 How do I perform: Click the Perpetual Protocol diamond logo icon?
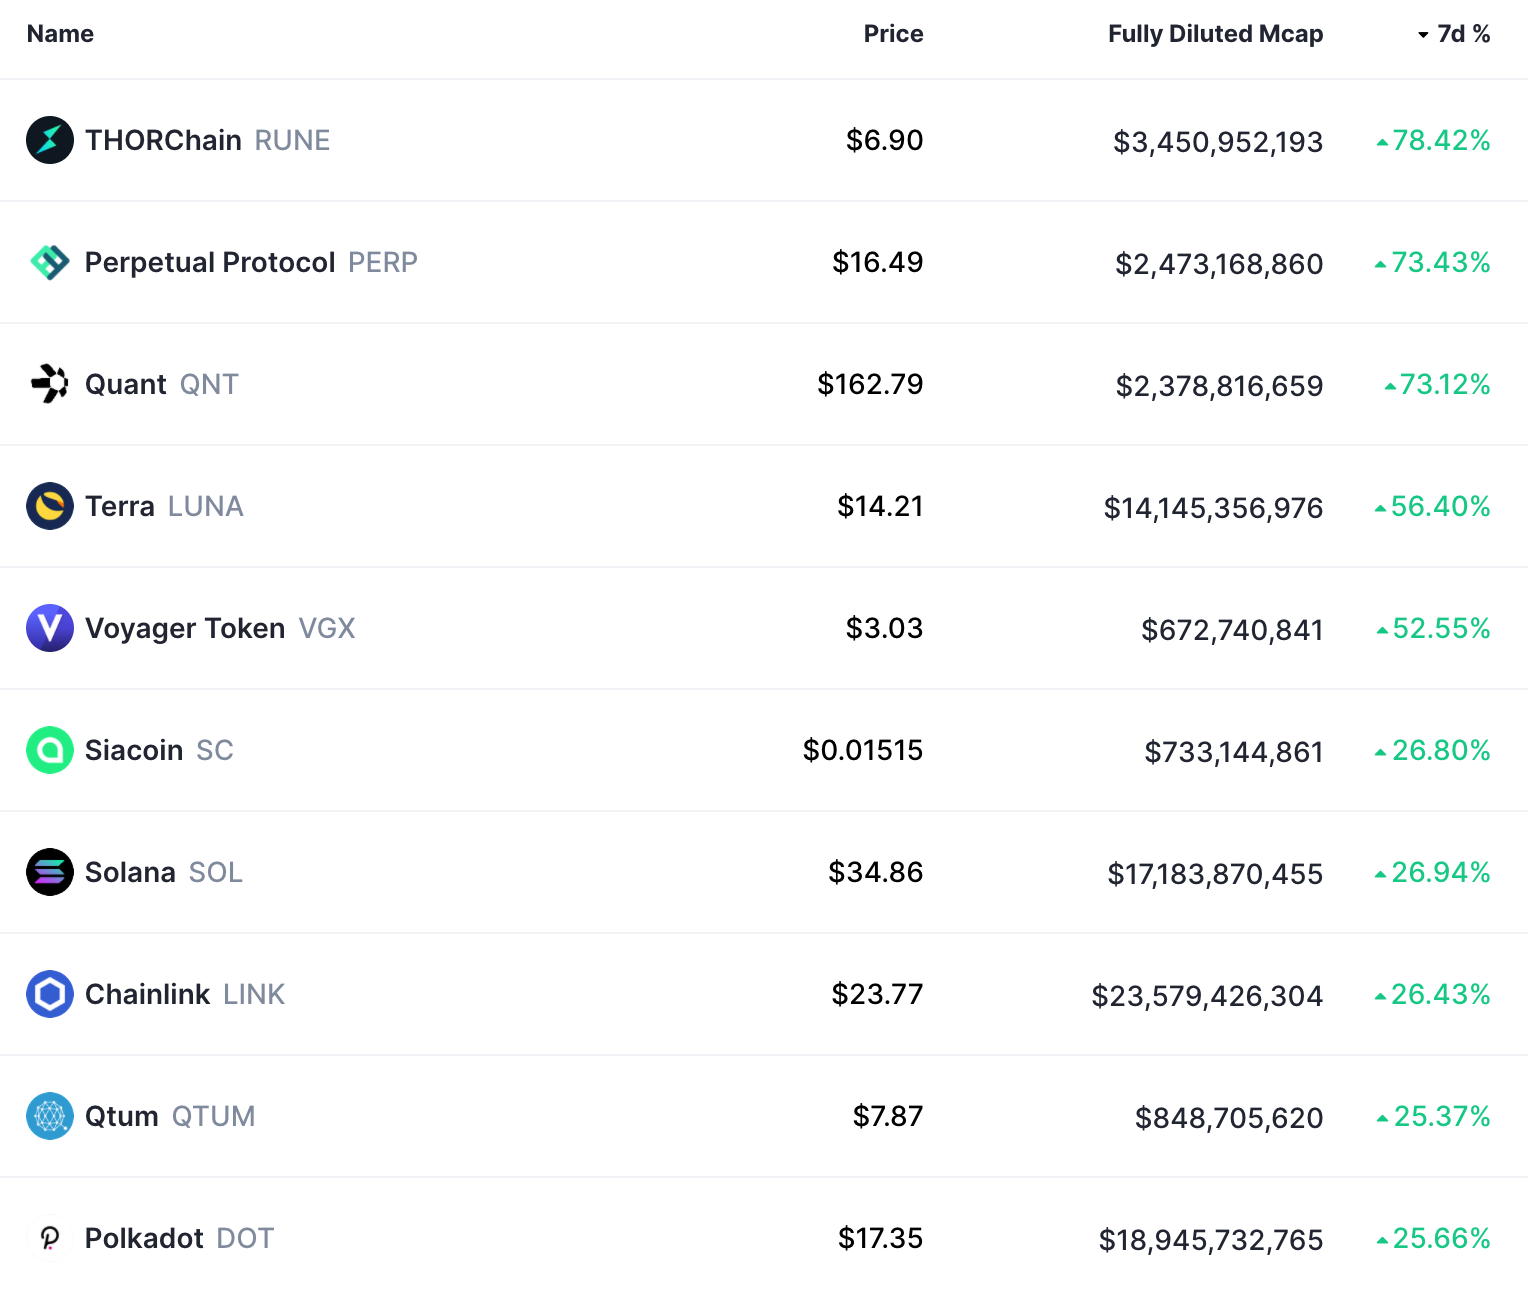(x=50, y=262)
